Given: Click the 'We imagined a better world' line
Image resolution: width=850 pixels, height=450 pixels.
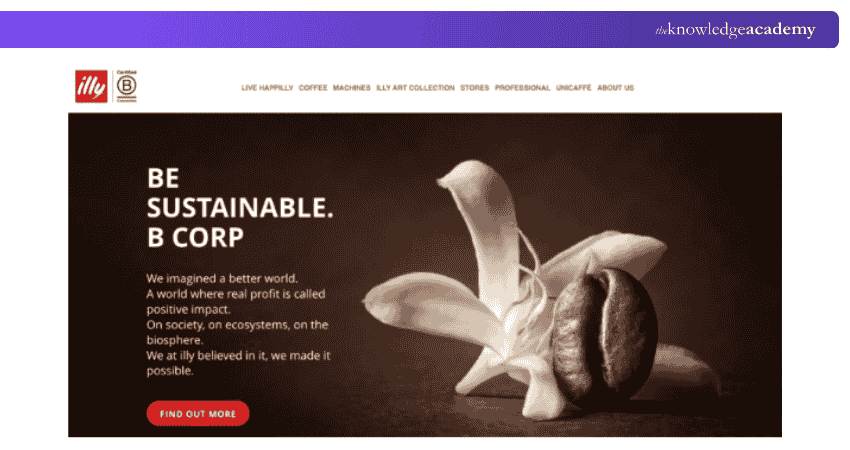Looking at the screenshot, I should [222, 279].
